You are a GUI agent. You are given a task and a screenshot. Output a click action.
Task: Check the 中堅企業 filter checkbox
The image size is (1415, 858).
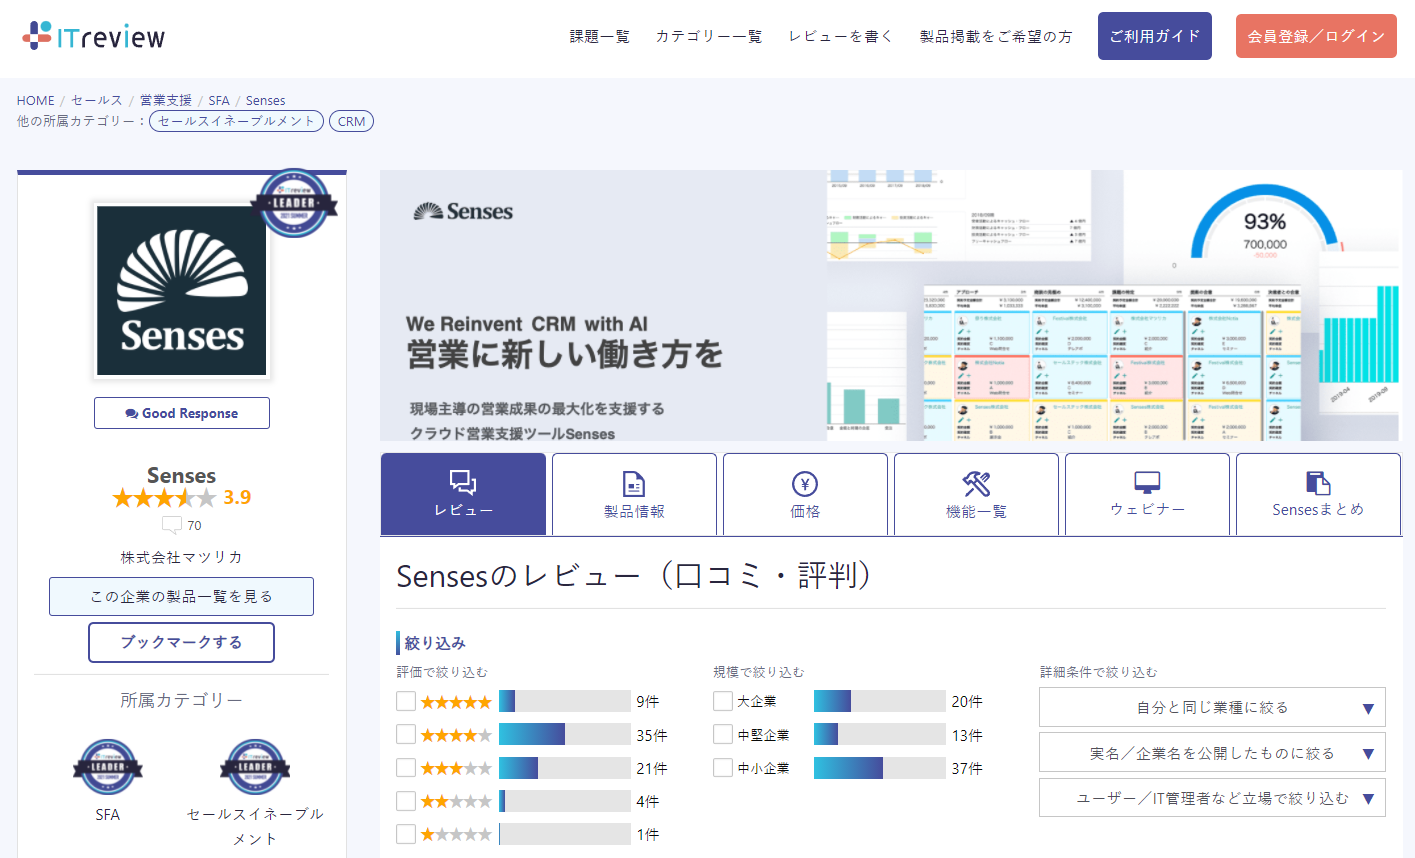pos(723,734)
